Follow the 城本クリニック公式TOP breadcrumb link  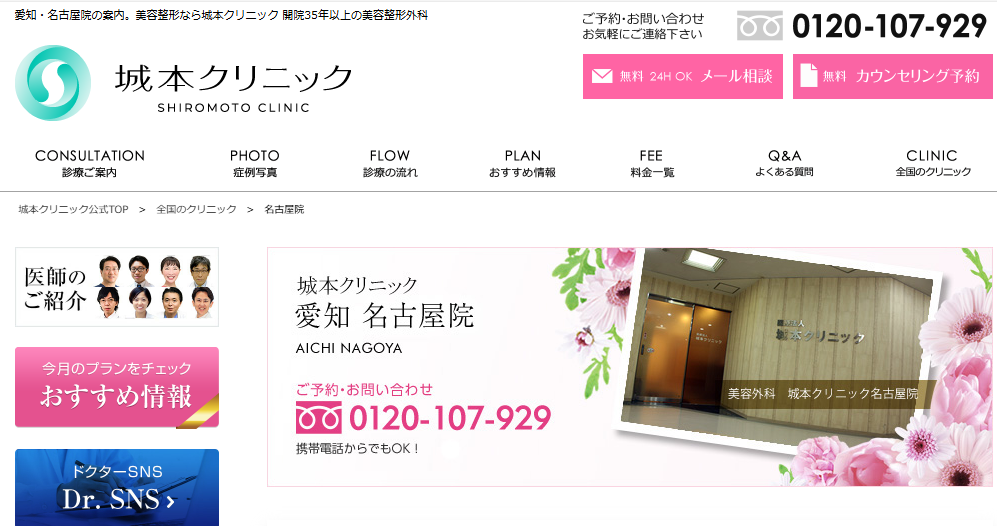[73, 209]
